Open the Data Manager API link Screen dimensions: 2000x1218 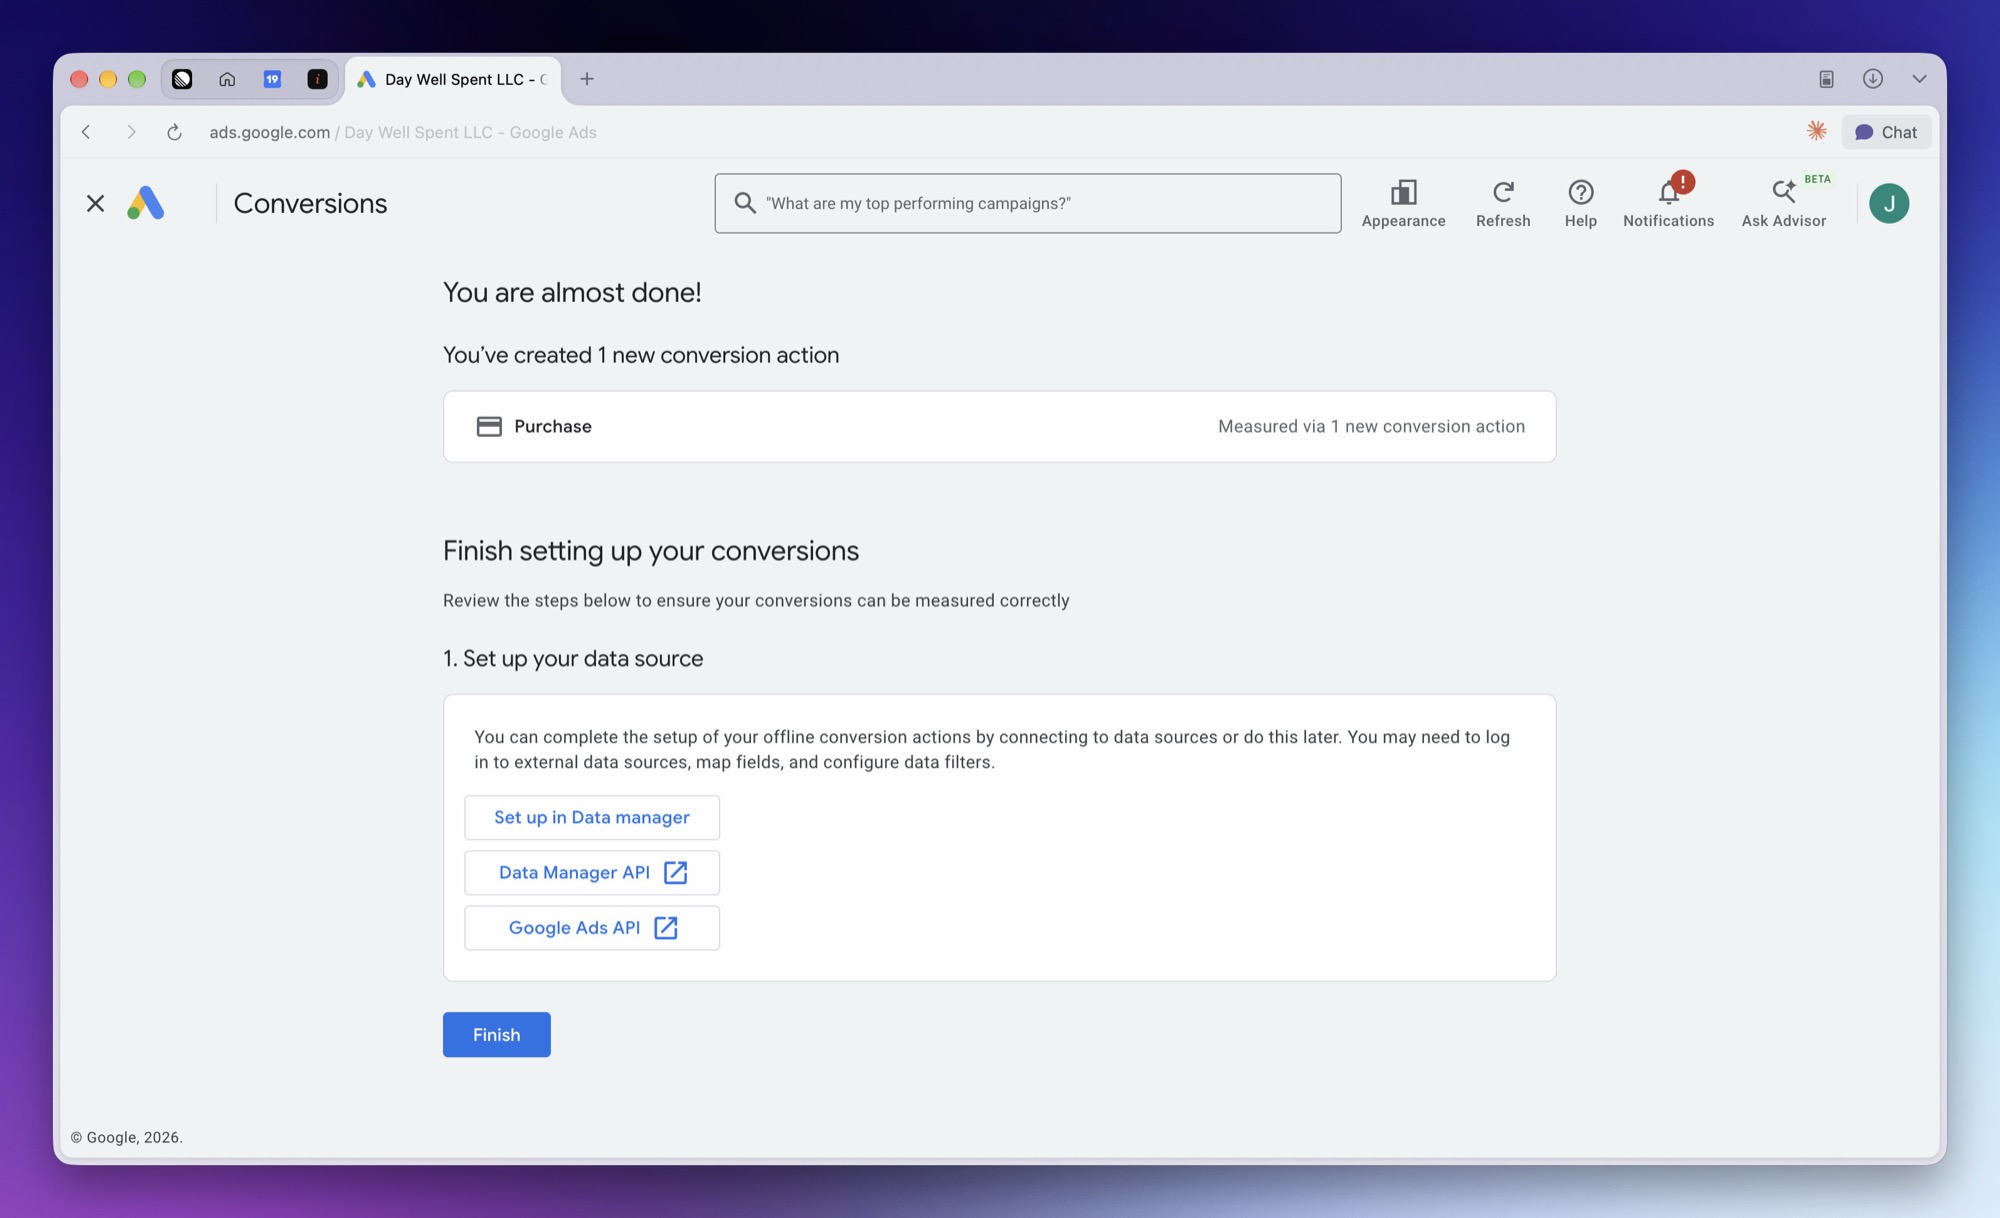pos(592,872)
